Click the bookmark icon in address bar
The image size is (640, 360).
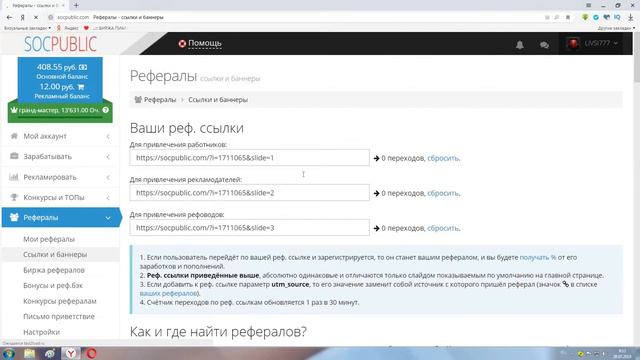point(568,18)
